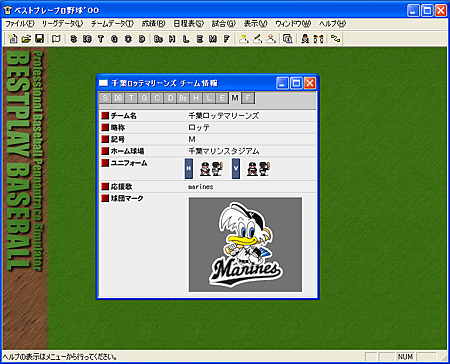The width and height of the screenshot is (450, 364).
Task: Open the 成績(R) menu
Action: pyautogui.click(x=153, y=24)
